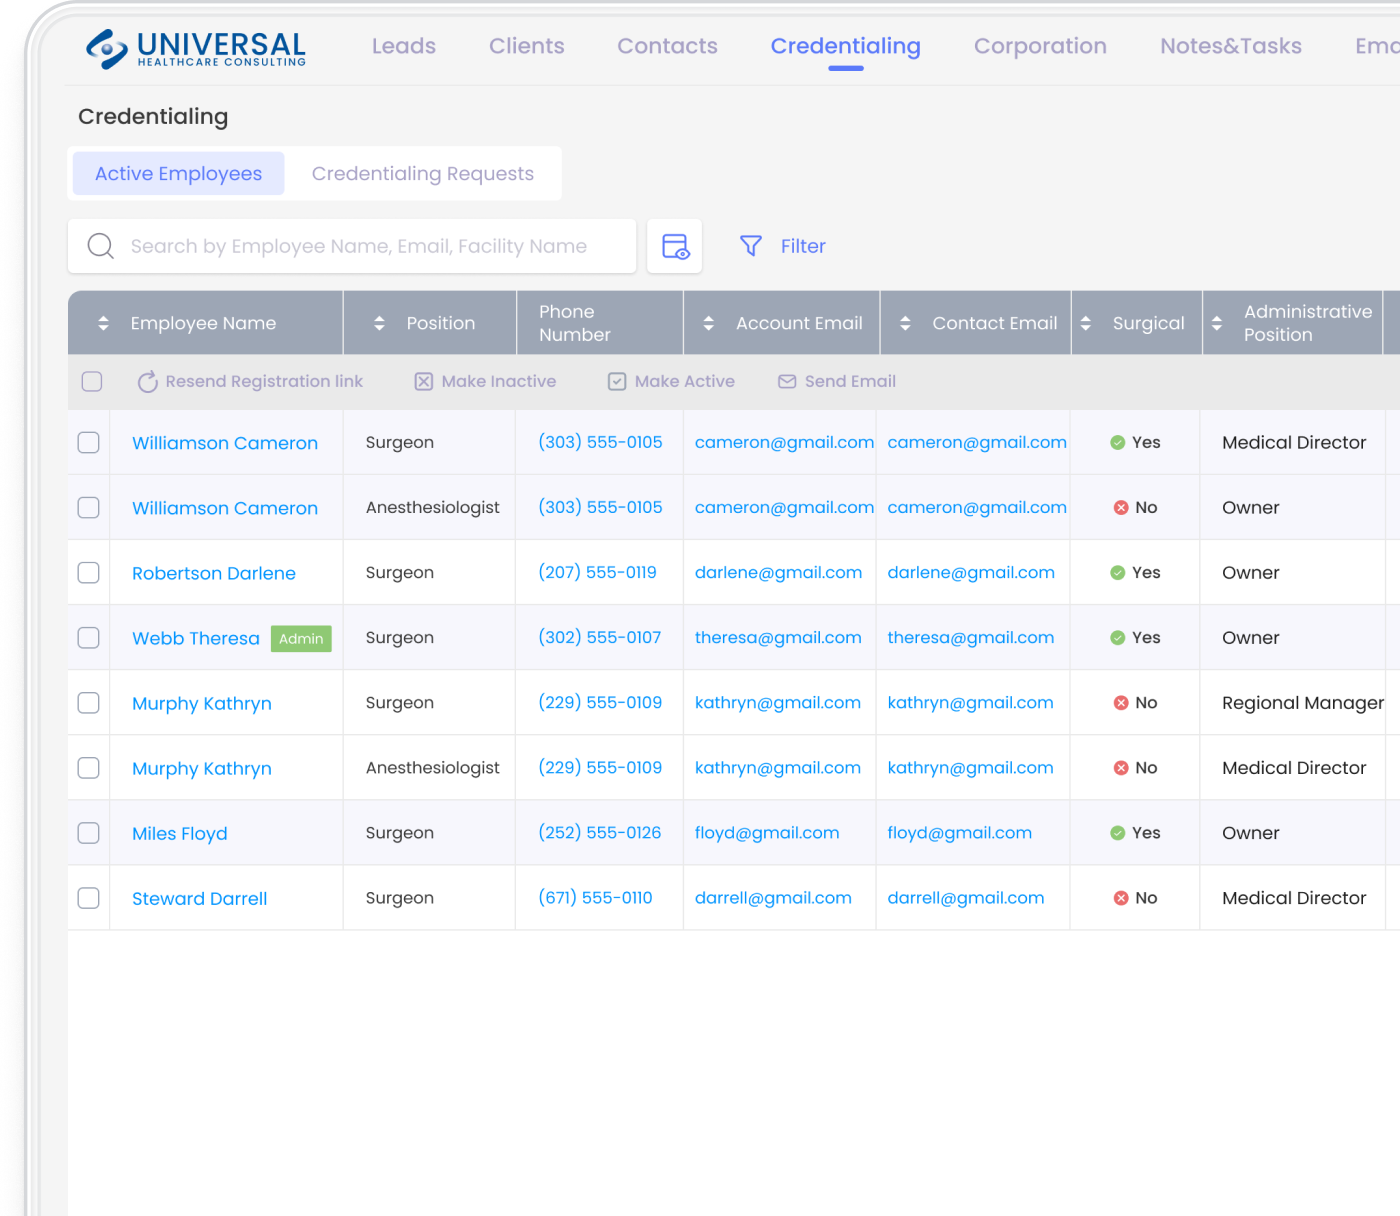The height and width of the screenshot is (1216, 1400).
Task: Select the Credentialing navigation tab
Action: tap(846, 46)
